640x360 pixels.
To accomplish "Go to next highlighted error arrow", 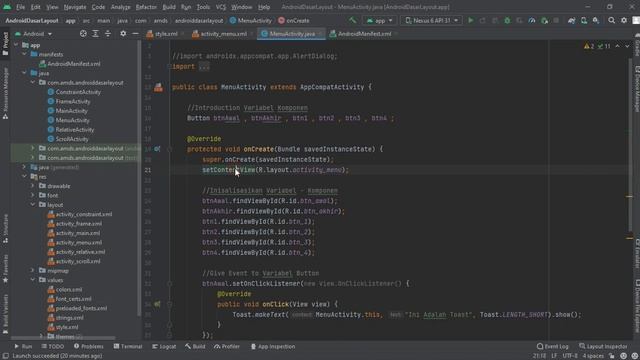I will (627, 46).
